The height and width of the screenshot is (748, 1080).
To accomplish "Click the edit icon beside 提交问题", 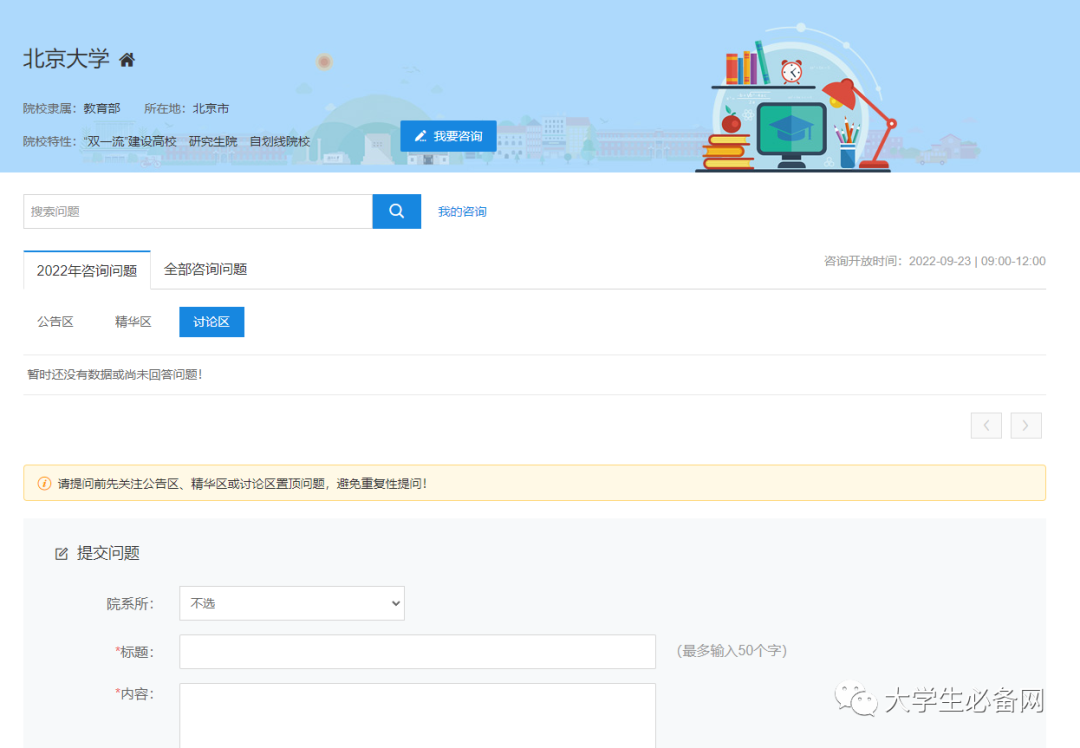I will [x=61, y=554].
